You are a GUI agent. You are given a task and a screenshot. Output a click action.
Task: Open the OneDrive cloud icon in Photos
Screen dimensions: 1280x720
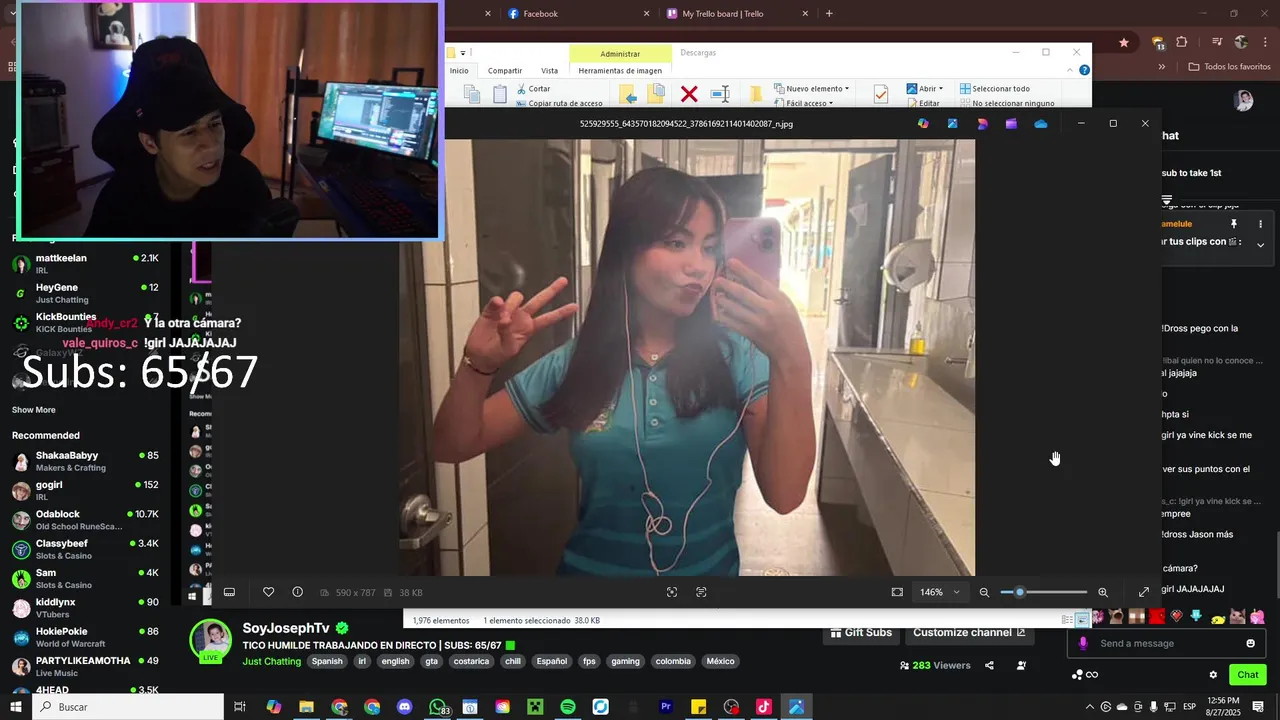coord(1041,123)
